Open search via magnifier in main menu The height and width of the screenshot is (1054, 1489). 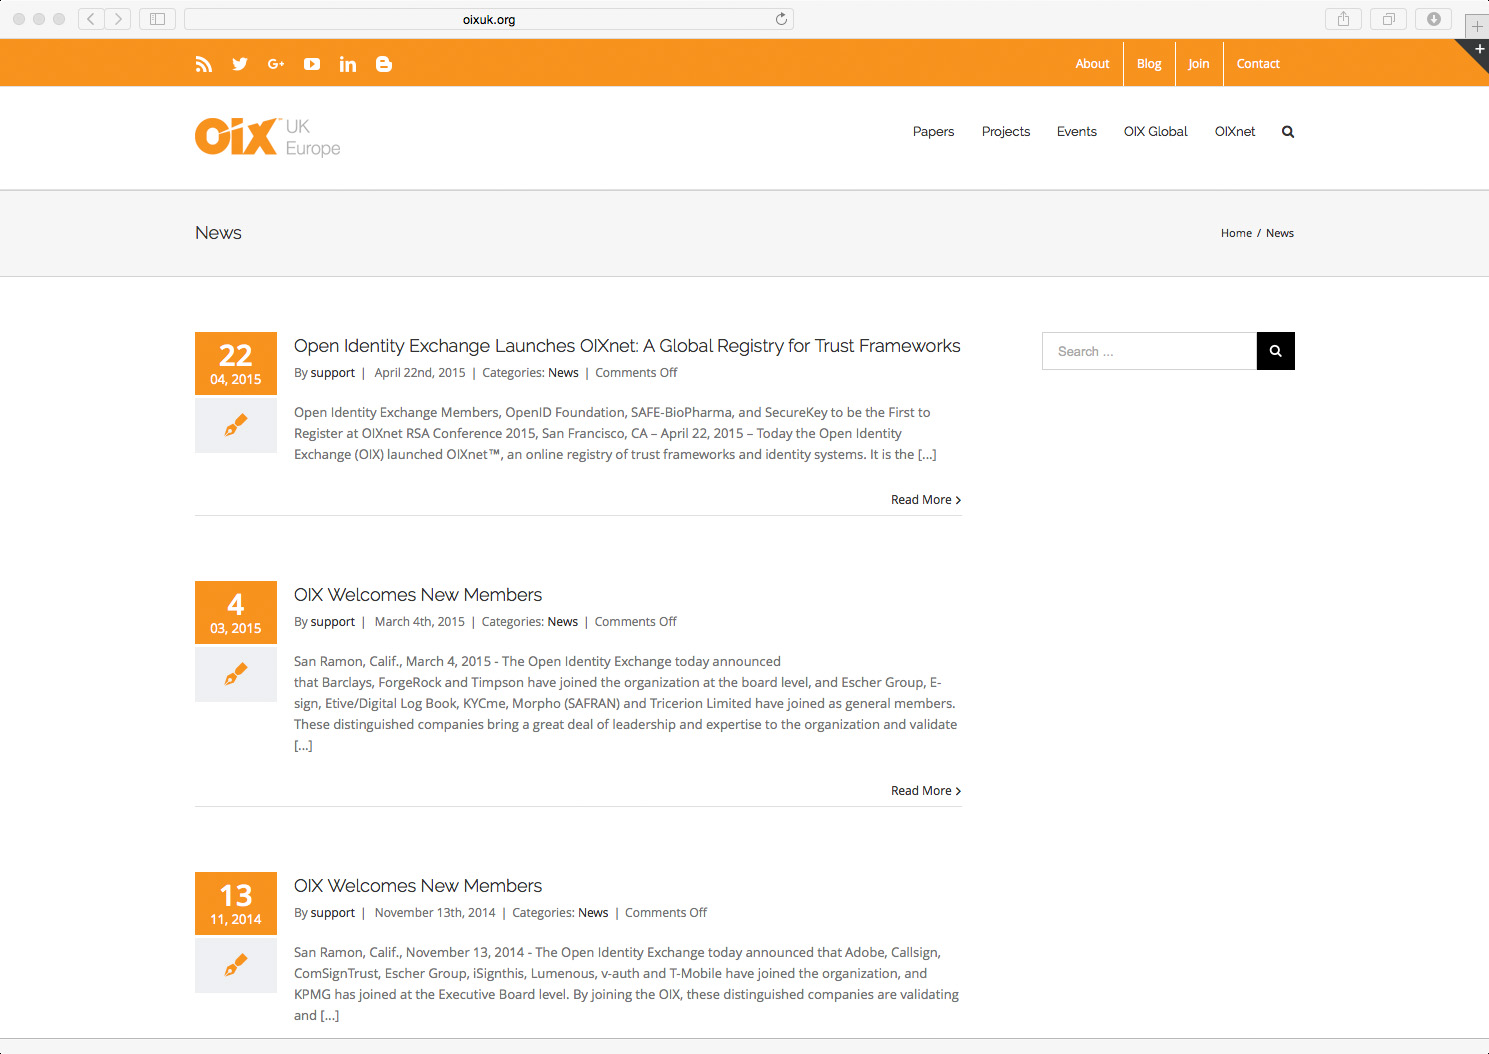pos(1288,132)
